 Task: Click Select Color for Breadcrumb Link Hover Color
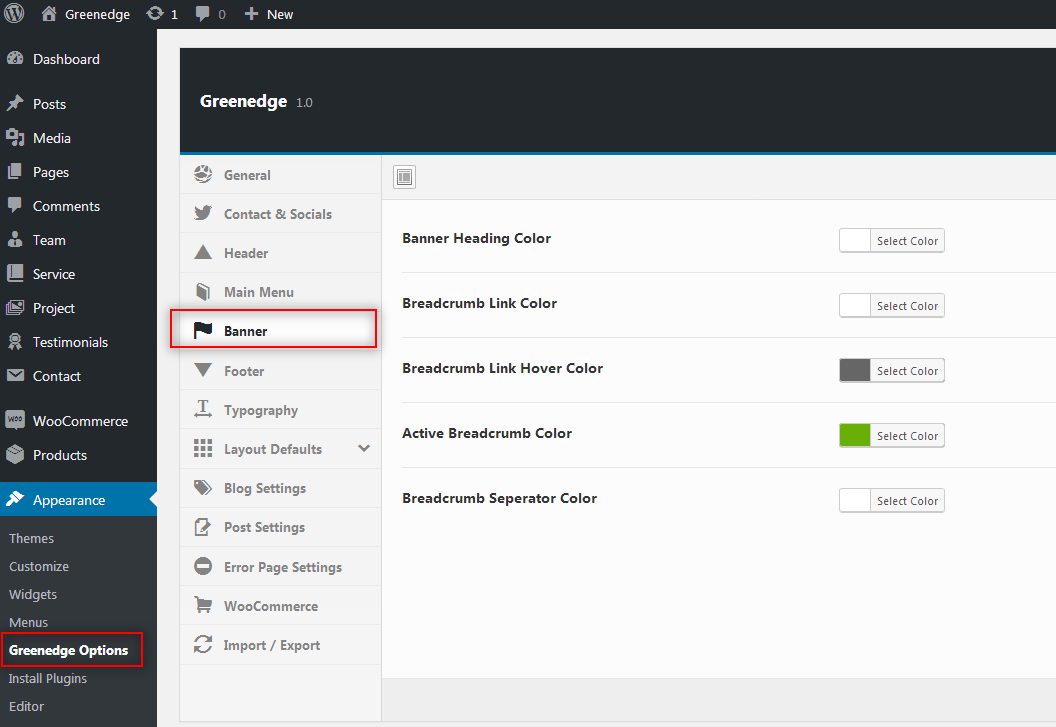click(907, 371)
